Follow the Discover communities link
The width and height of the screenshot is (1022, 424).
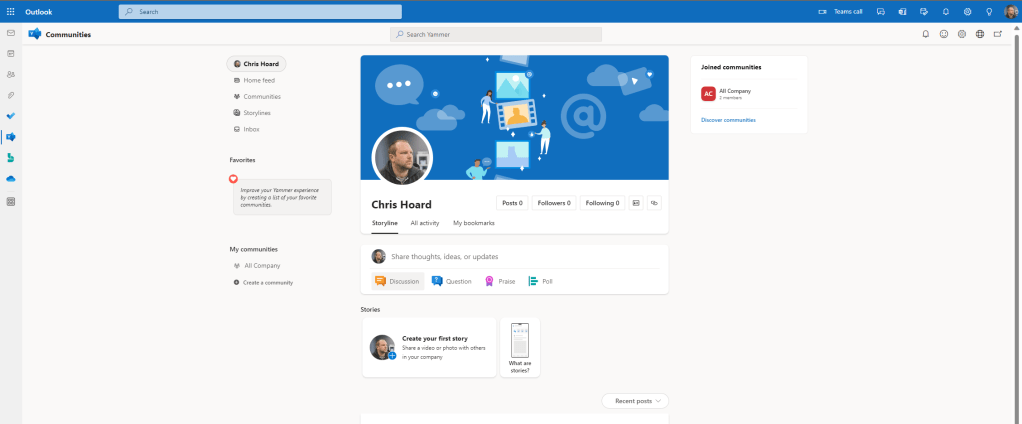coord(728,120)
